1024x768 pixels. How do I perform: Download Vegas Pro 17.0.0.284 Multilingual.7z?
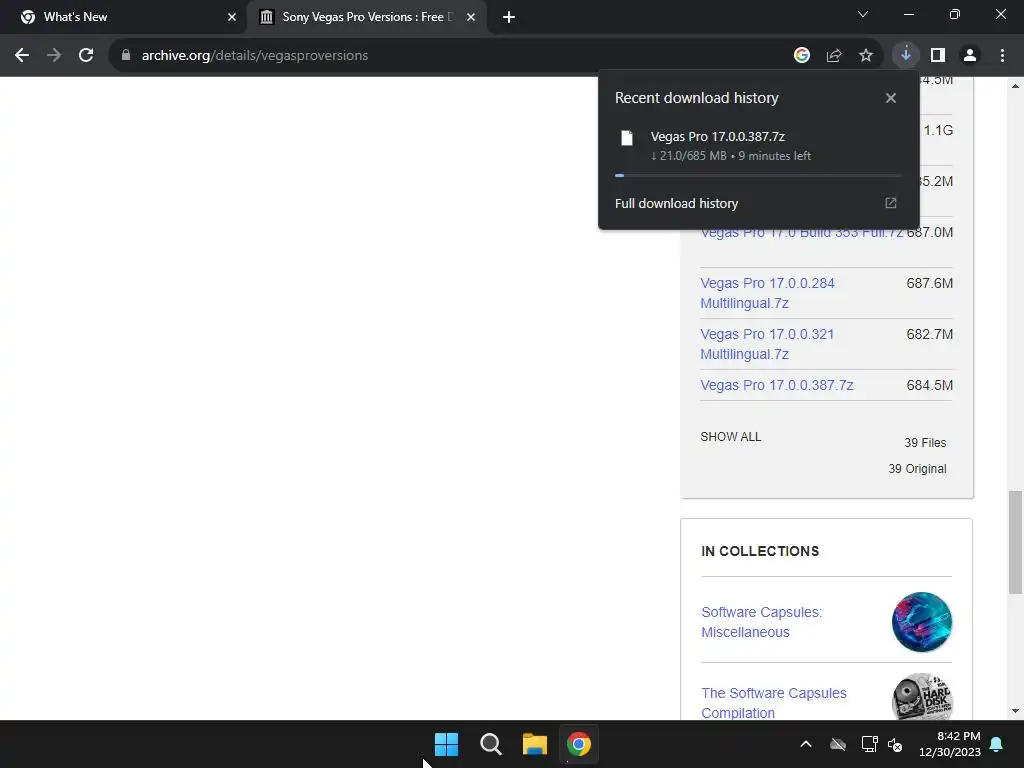[x=767, y=293]
